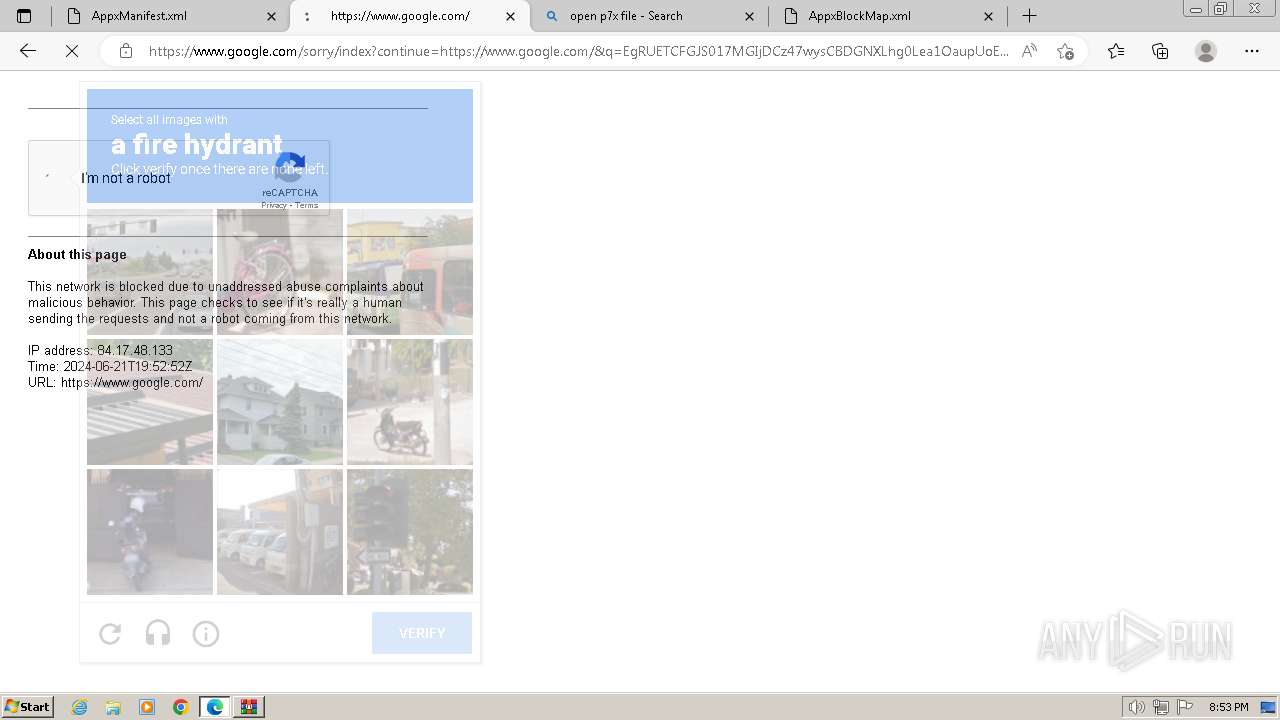This screenshot has height=720, width=1280.
Task: Close the AppxBlockMap.xml tab
Action: pyautogui.click(x=988, y=16)
